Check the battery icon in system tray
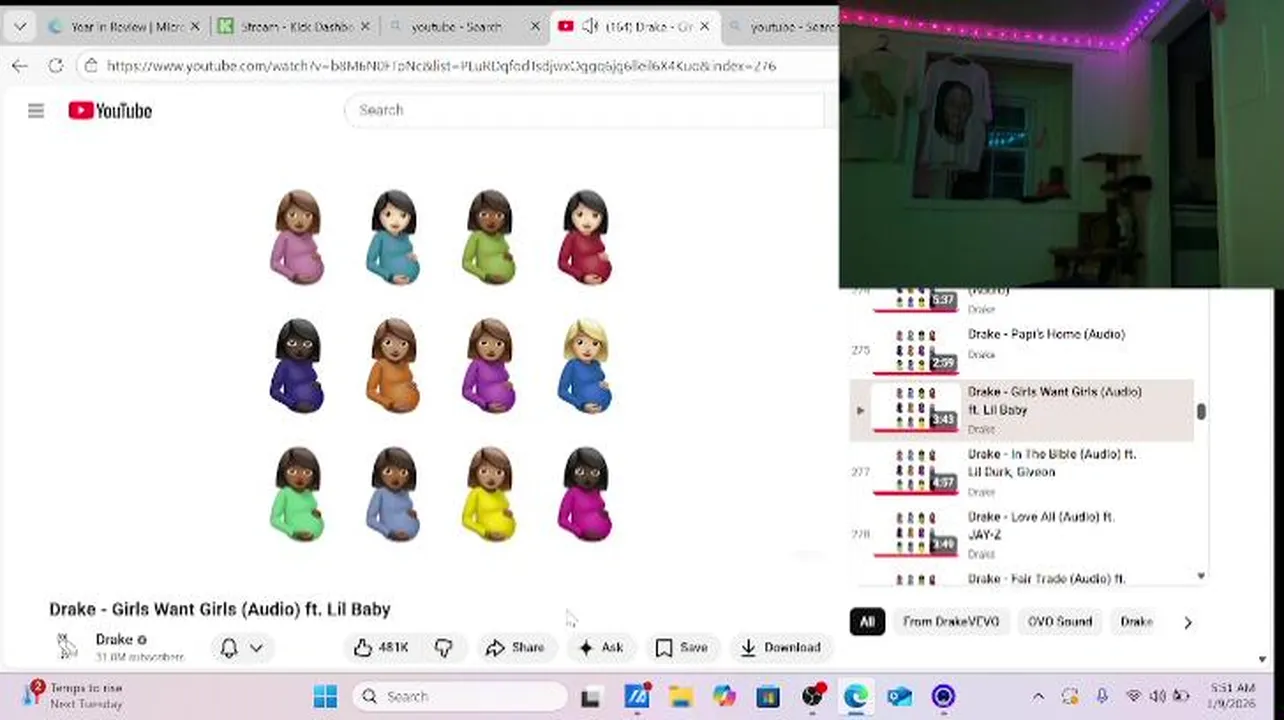 tap(1181, 697)
